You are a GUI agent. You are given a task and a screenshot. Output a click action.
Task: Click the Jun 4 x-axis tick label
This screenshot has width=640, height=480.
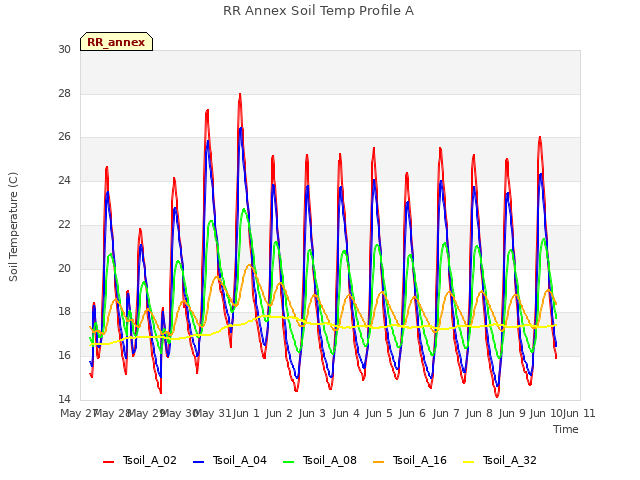346,413
